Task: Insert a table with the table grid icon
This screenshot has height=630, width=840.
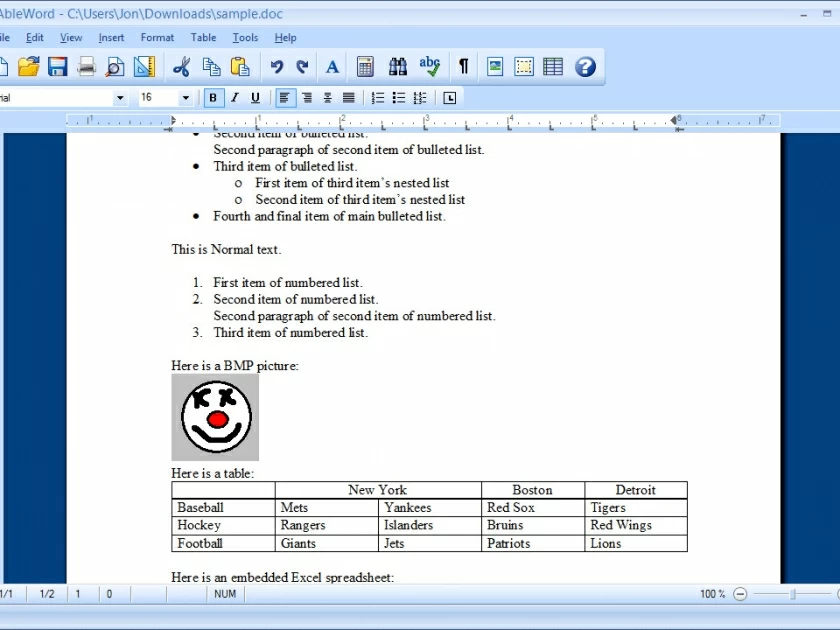Action: pyautogui.click(x=552, y=66)
